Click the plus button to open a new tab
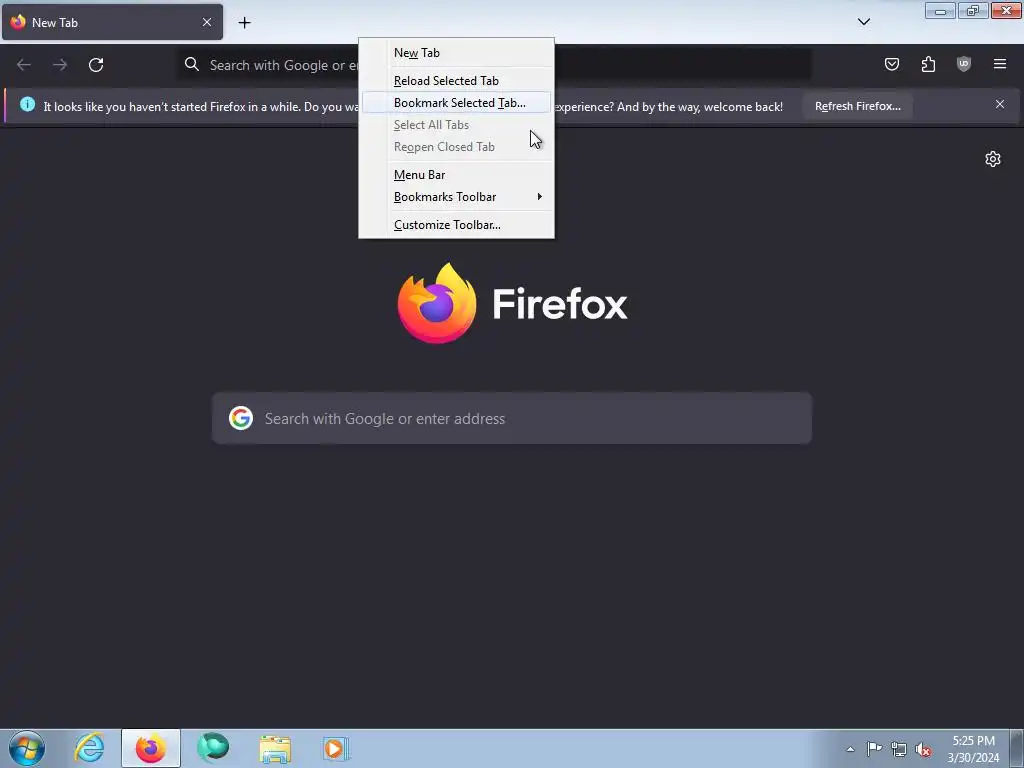The height and width of the screenshot is (768, 1024). coord(244,23)
